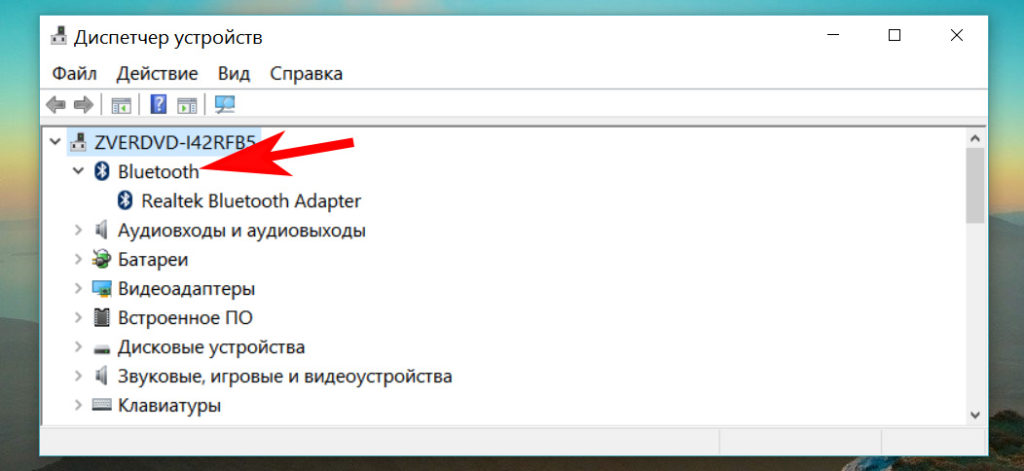Click the Батареи battery category icon

[x=101, y=260]
